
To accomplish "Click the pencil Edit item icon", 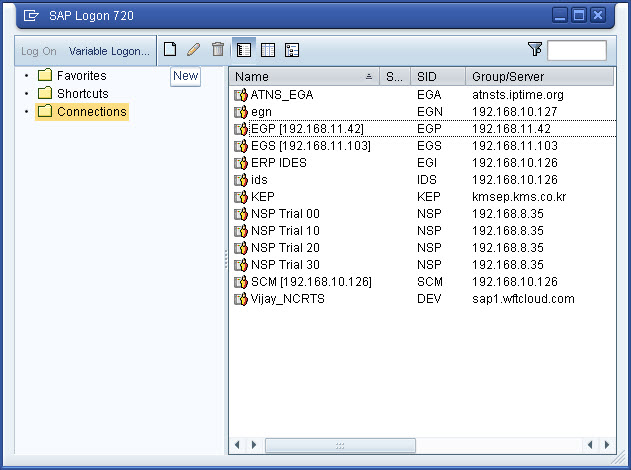I will coord(194,49).
